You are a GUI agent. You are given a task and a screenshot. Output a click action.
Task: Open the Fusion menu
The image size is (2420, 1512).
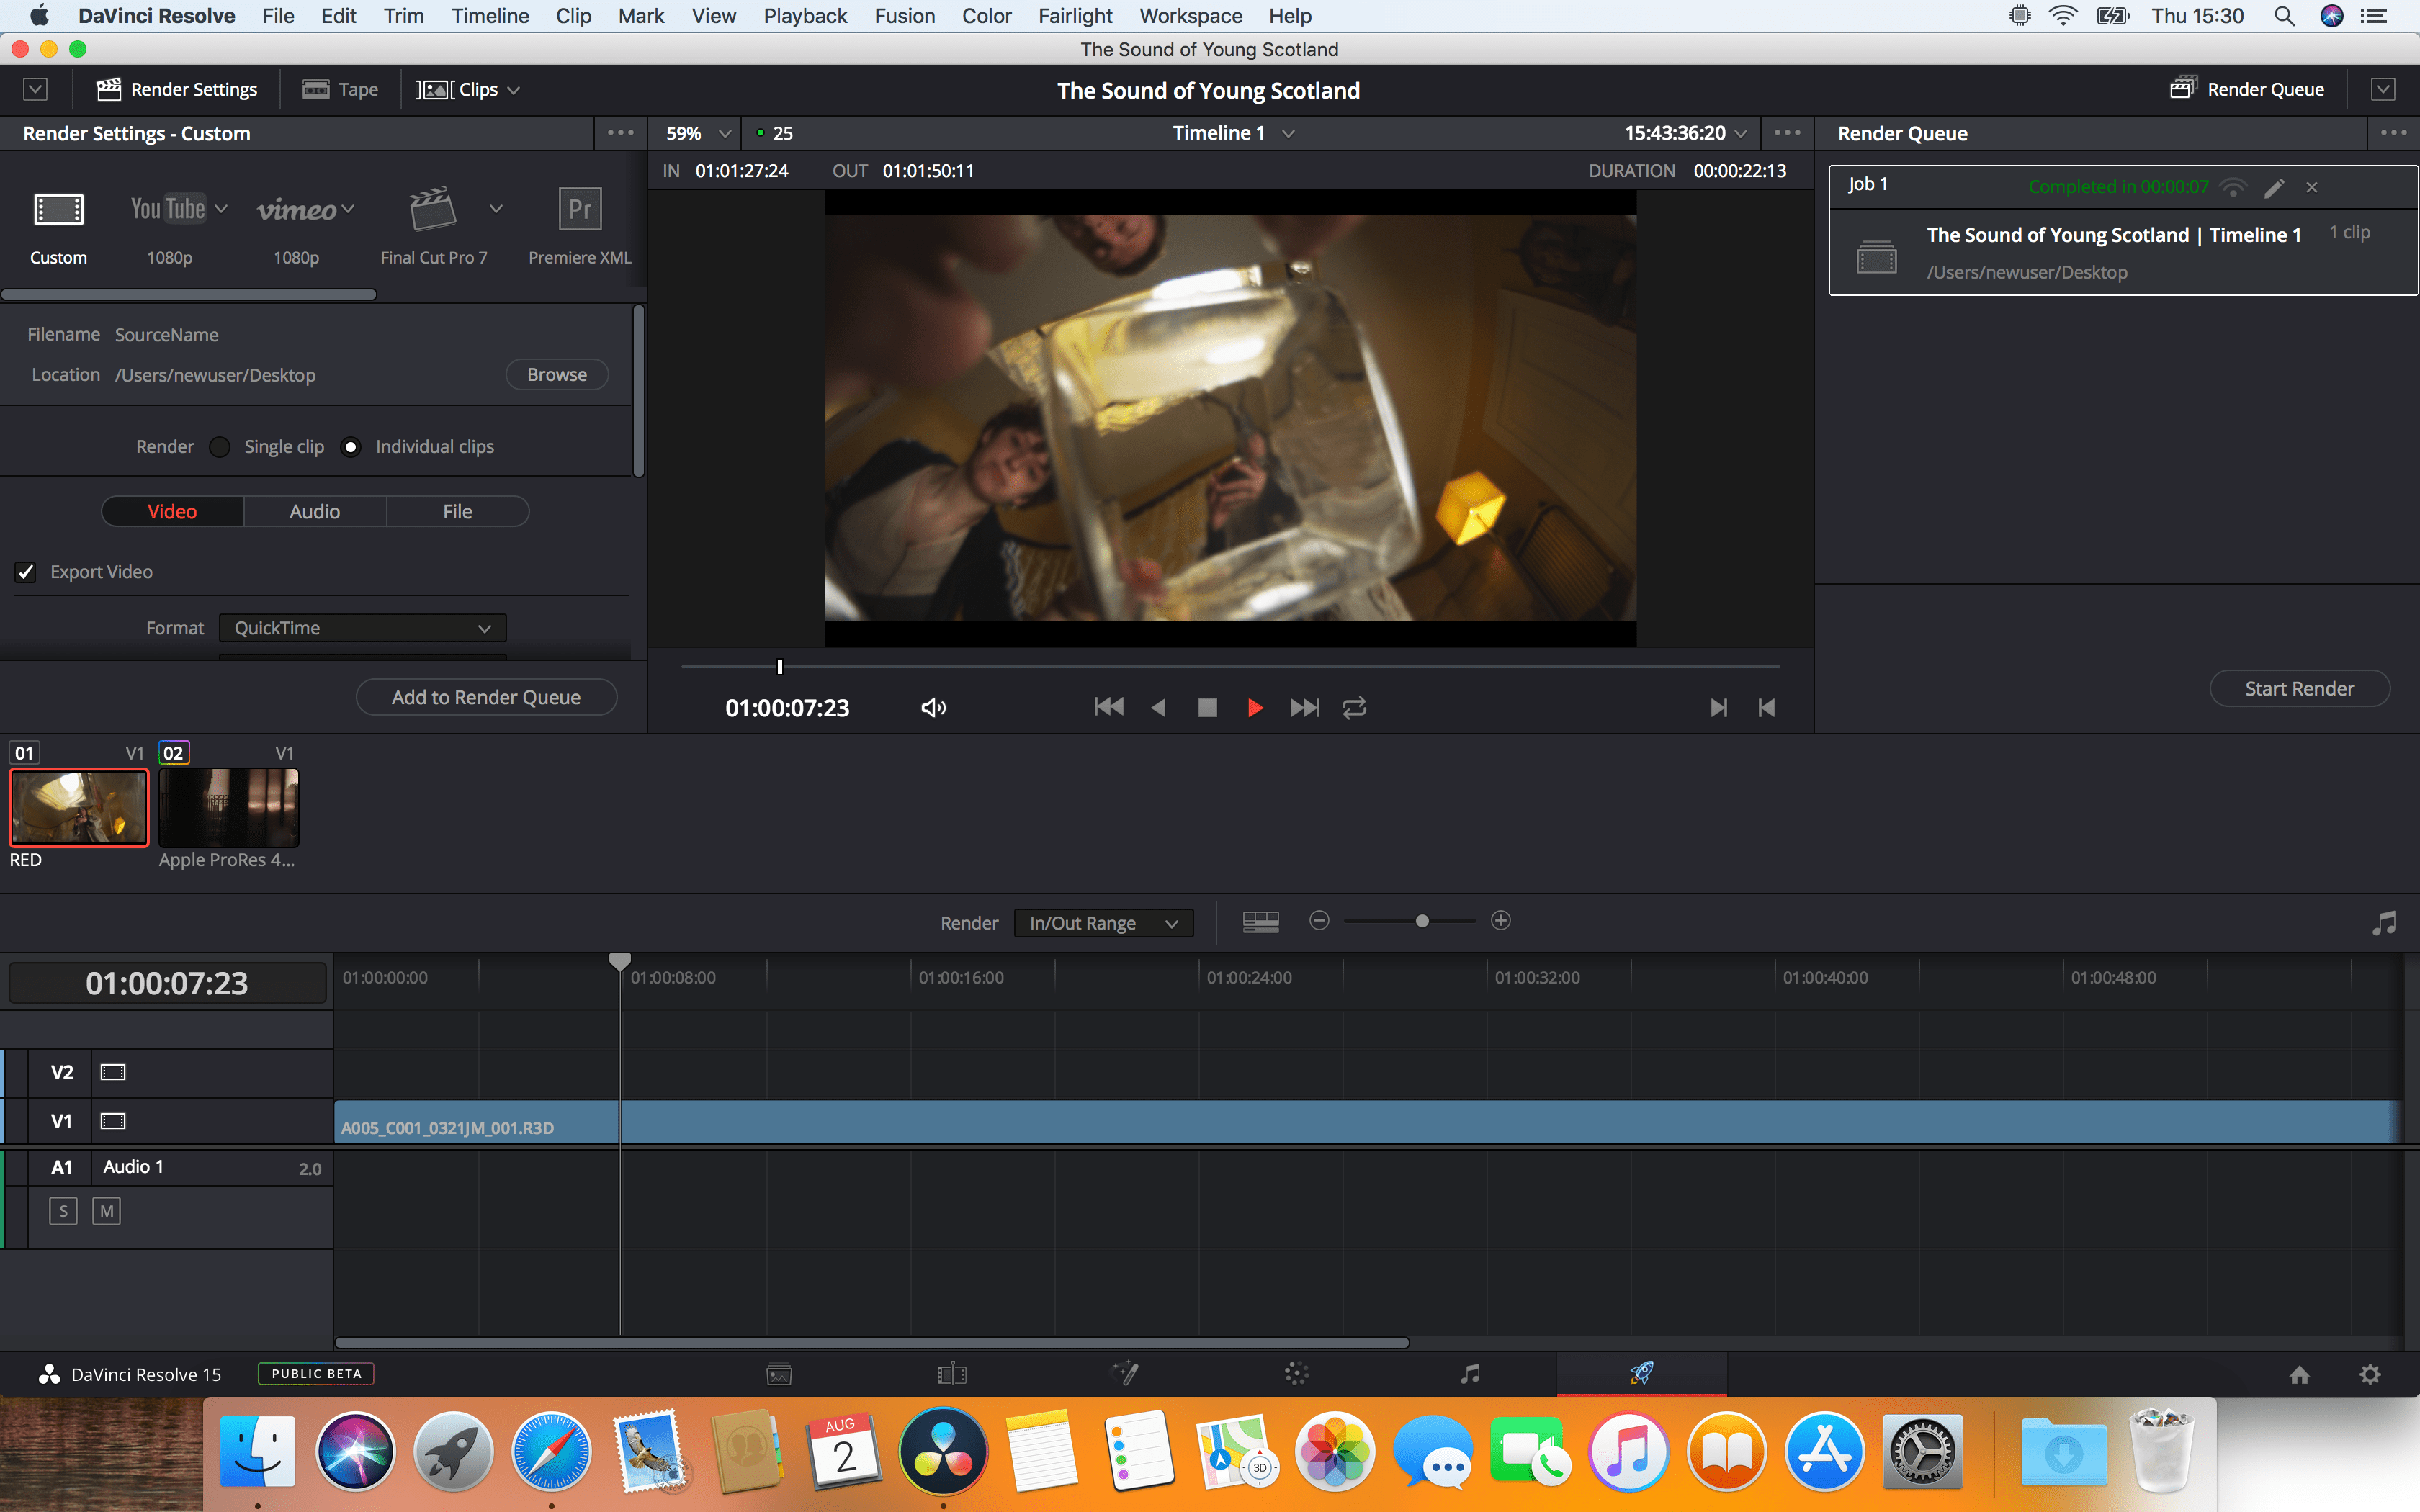(904, 16)
